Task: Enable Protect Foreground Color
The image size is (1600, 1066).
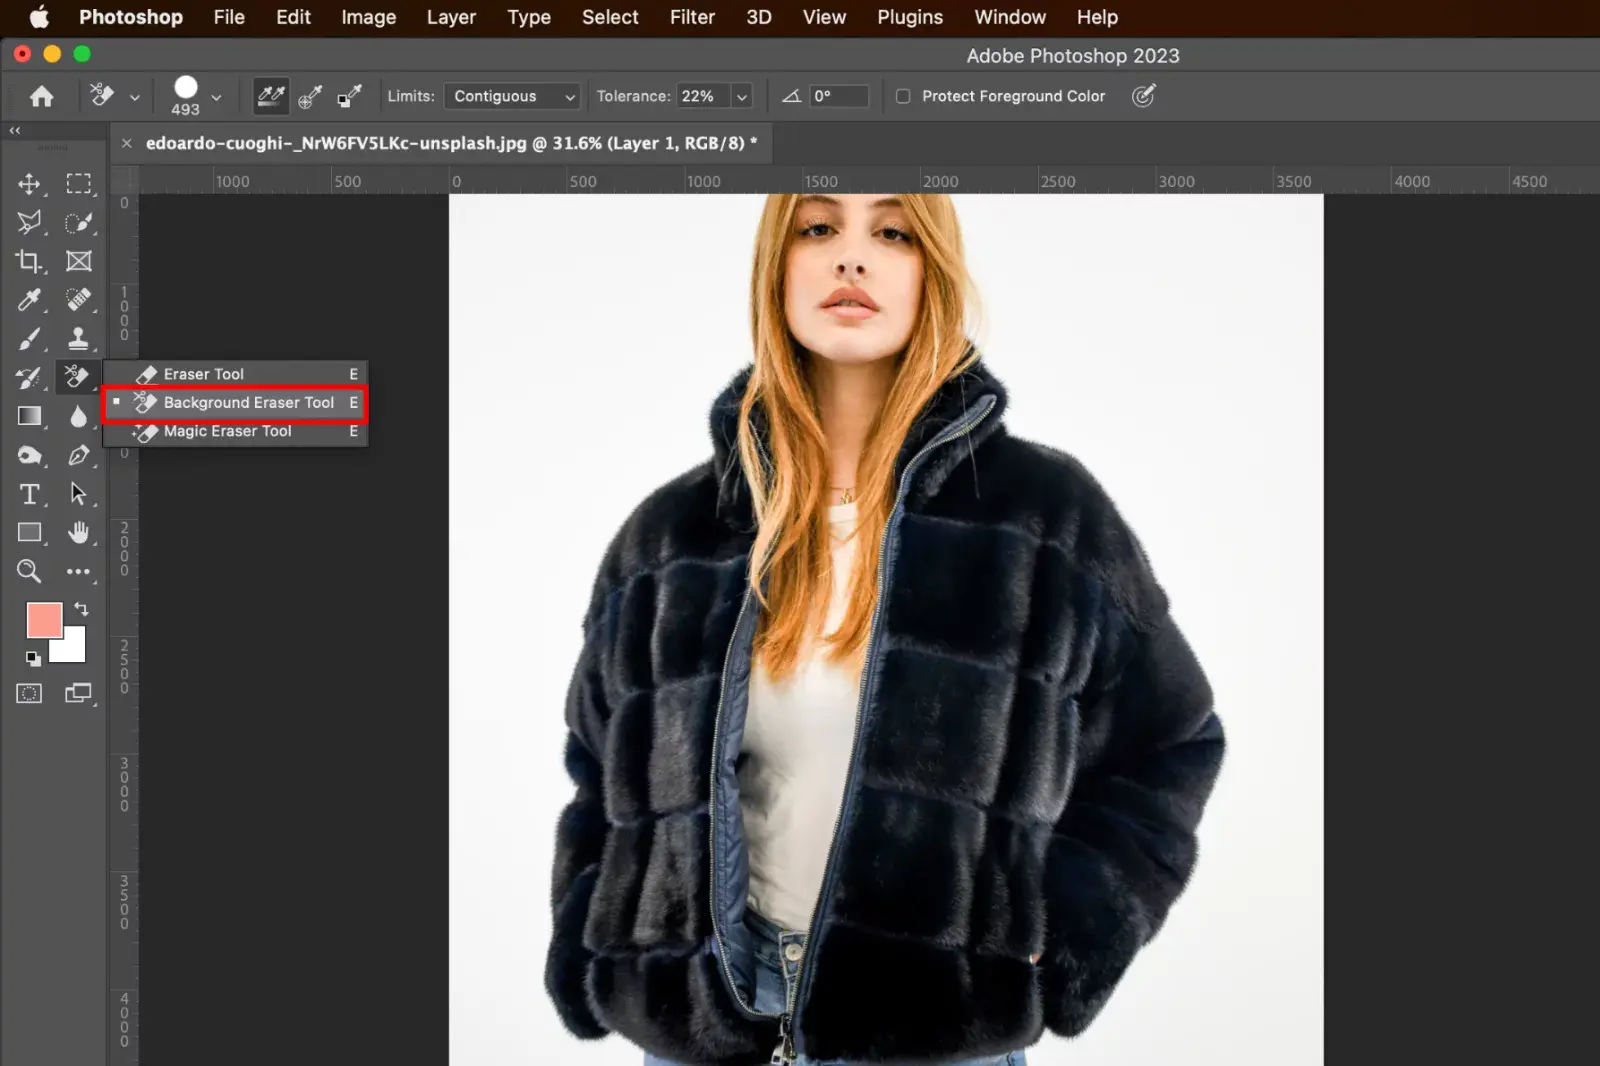Action: click(x=903, y=96)
